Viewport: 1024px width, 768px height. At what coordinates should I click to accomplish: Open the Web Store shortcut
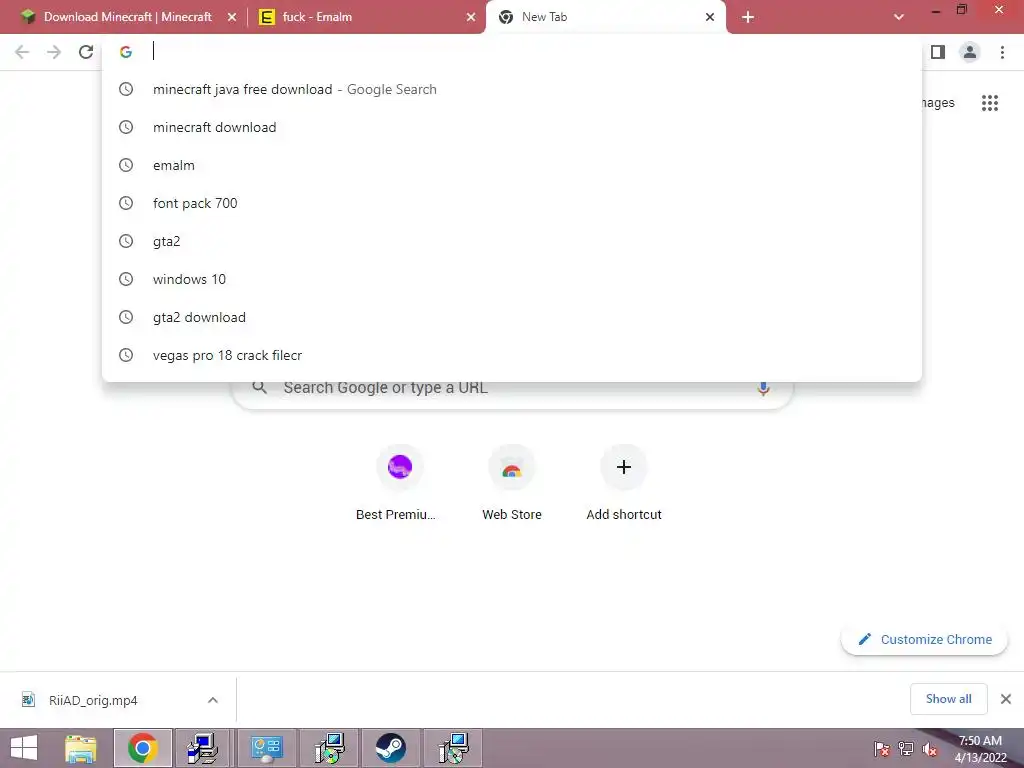click(512, 483)
